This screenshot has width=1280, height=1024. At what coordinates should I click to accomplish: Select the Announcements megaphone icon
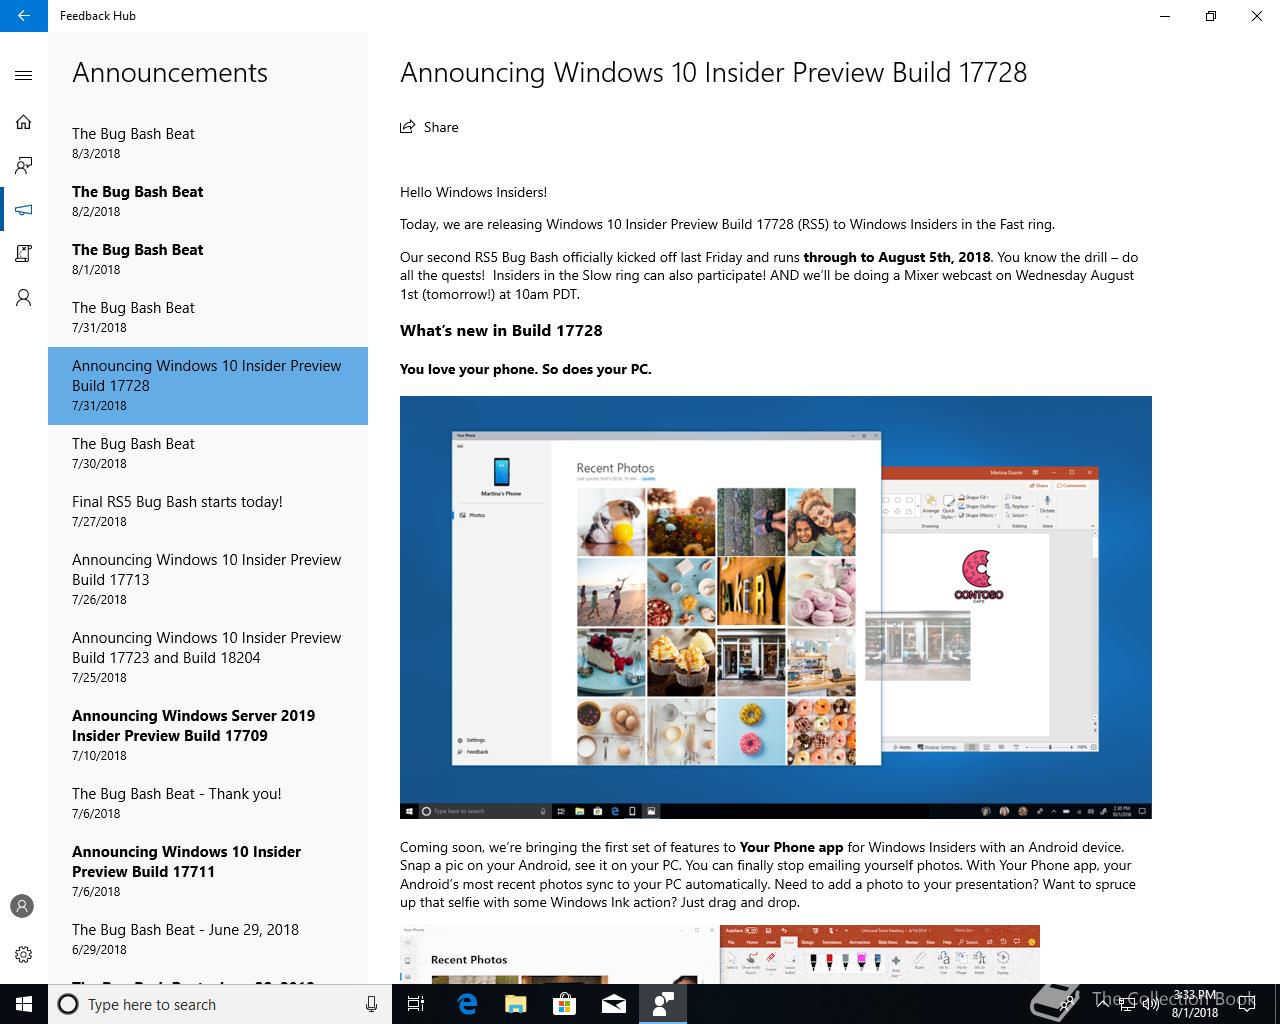(x=24, y=210)
